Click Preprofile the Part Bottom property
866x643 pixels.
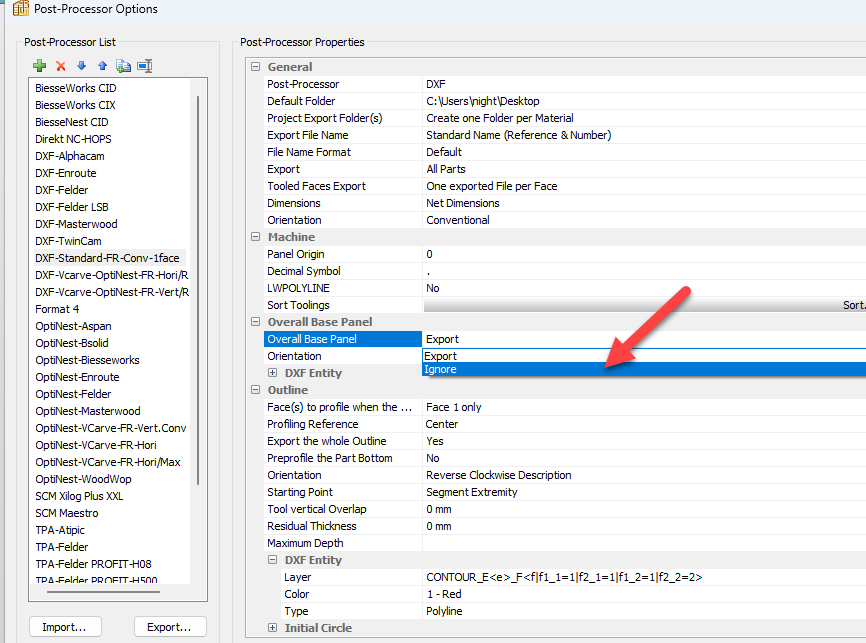coord(330,458)
